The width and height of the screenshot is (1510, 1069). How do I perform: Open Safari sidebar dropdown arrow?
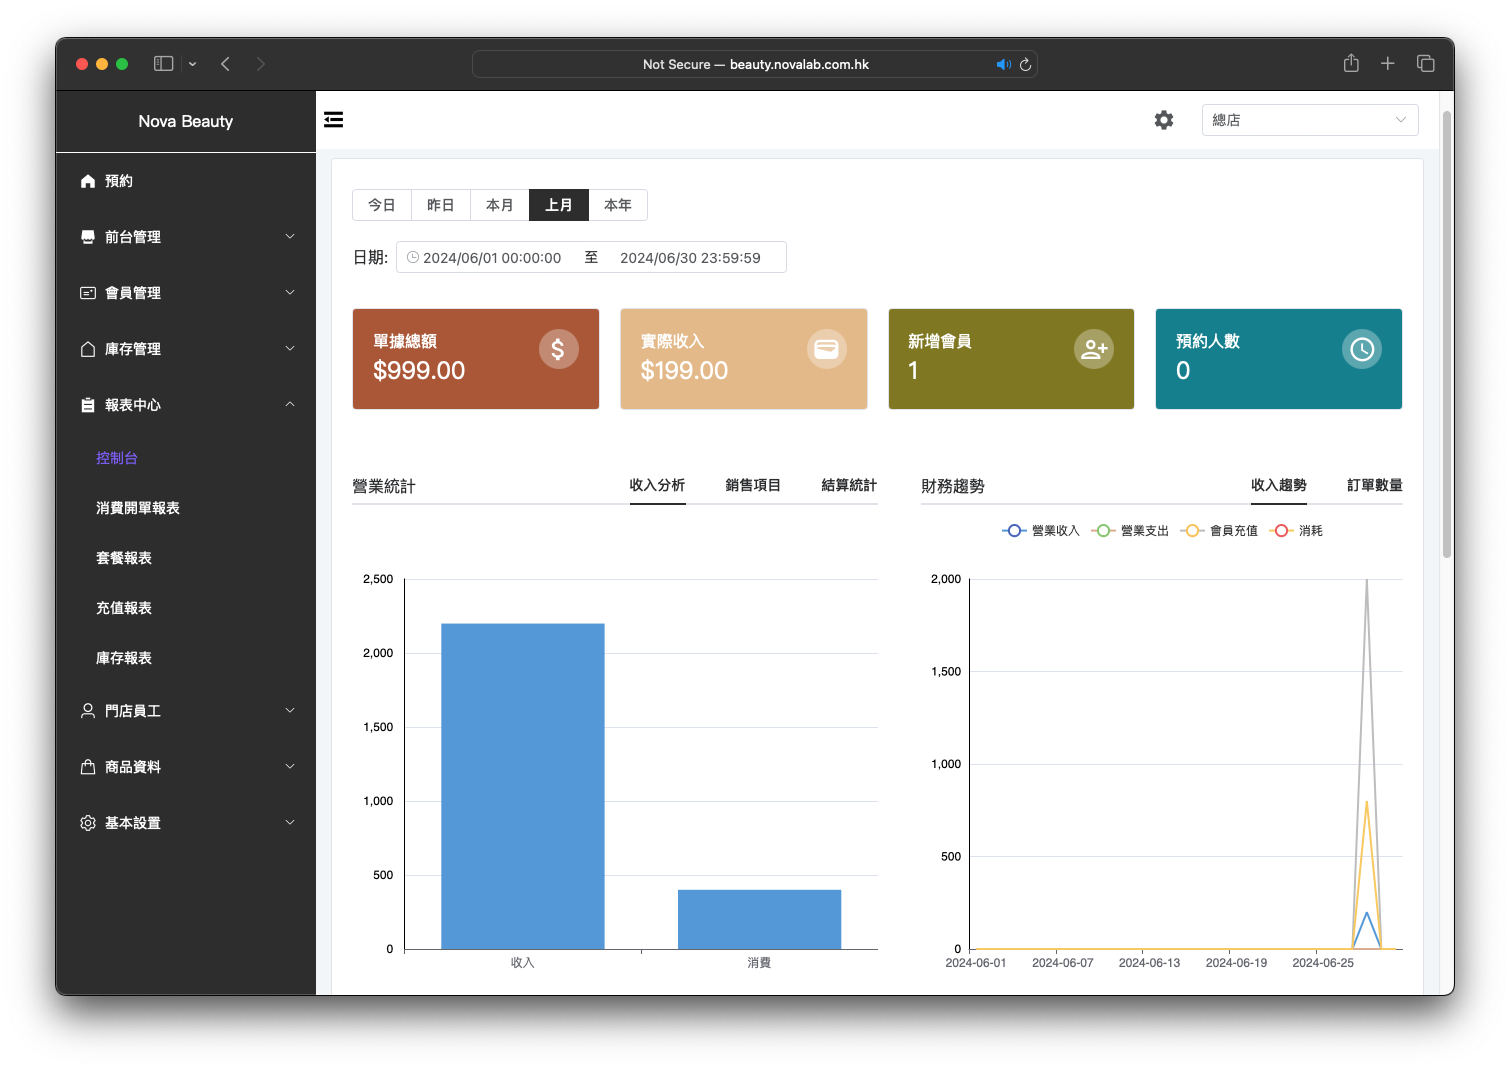[192, 64]
